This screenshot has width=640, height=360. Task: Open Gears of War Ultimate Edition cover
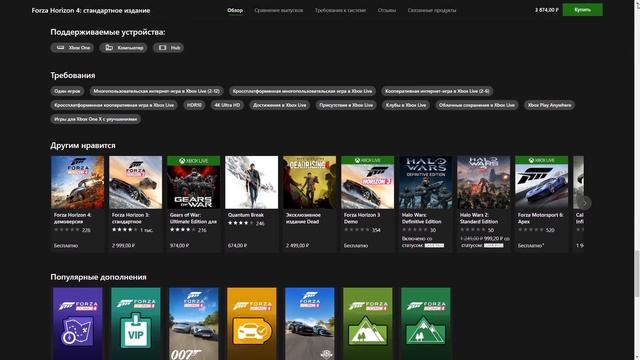(193, 182)
